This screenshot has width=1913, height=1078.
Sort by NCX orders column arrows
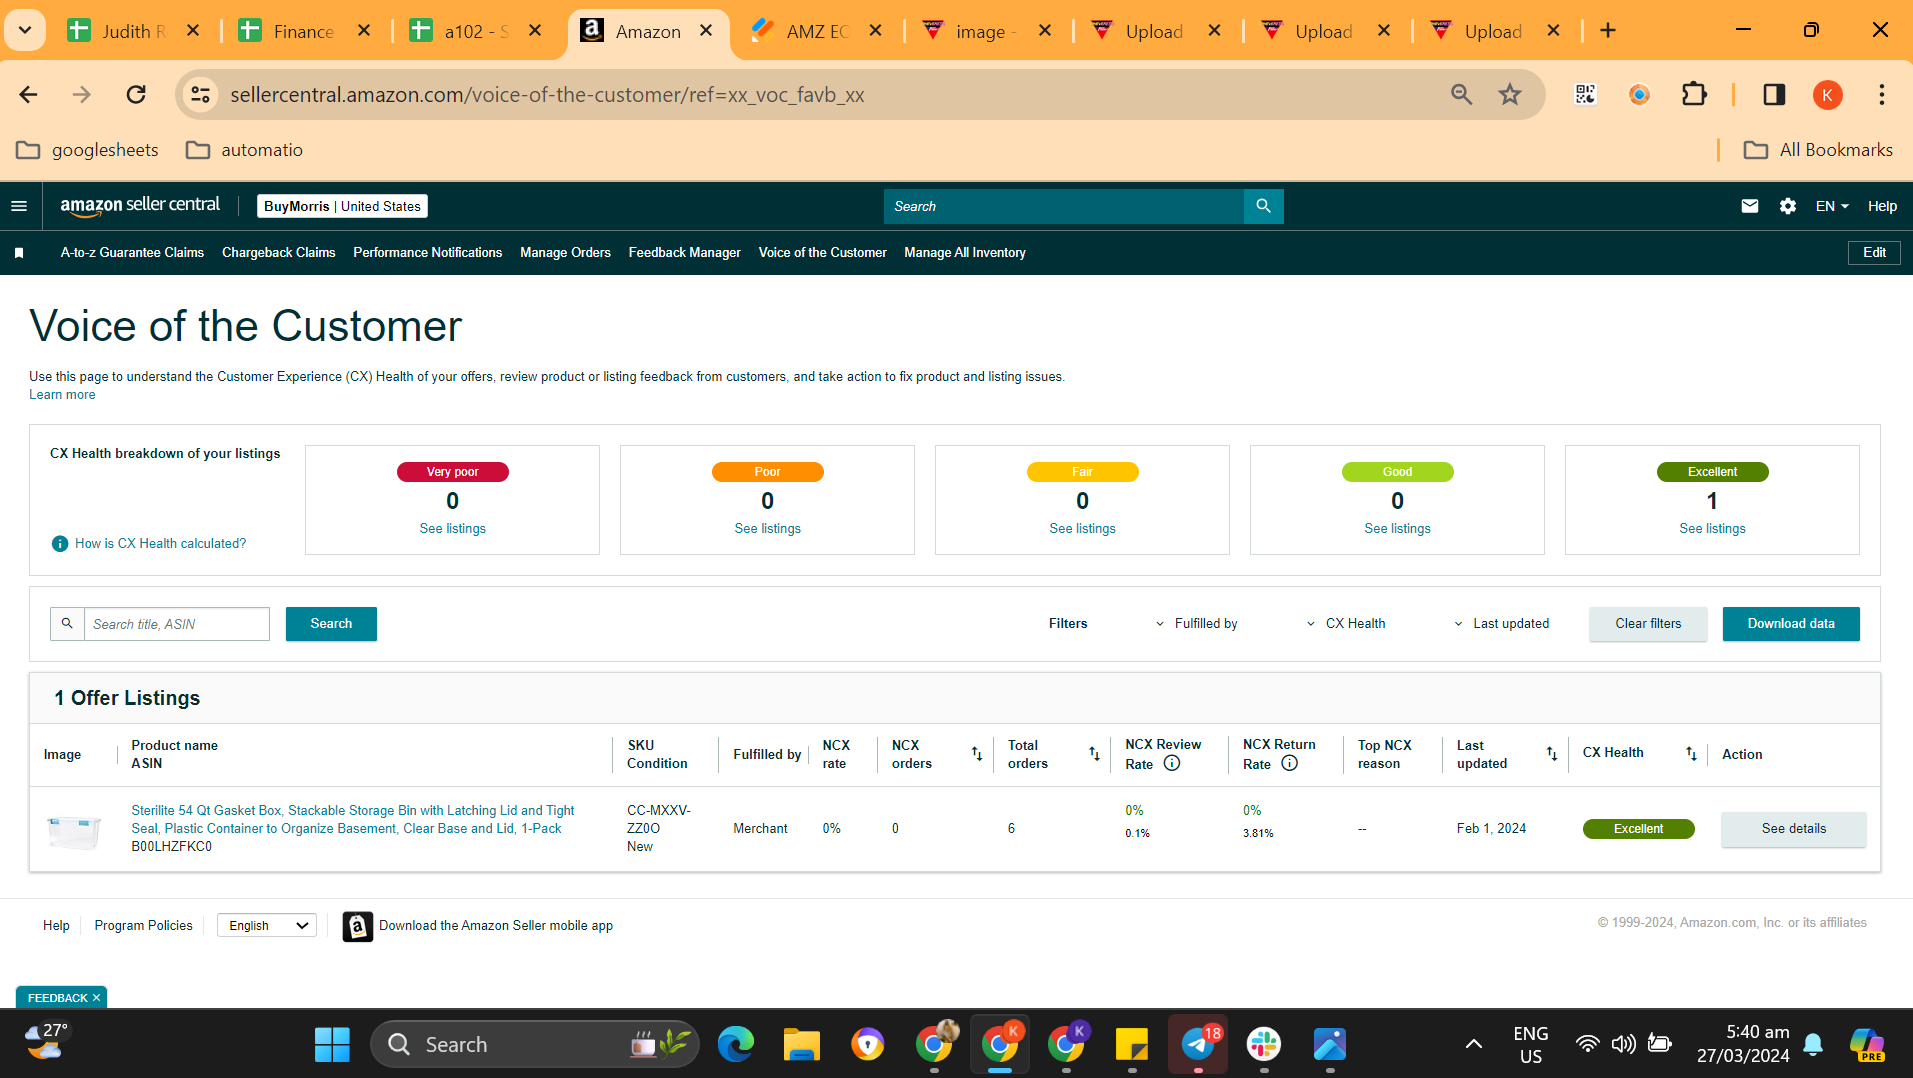pyautogui.click(x=976, y=754)
